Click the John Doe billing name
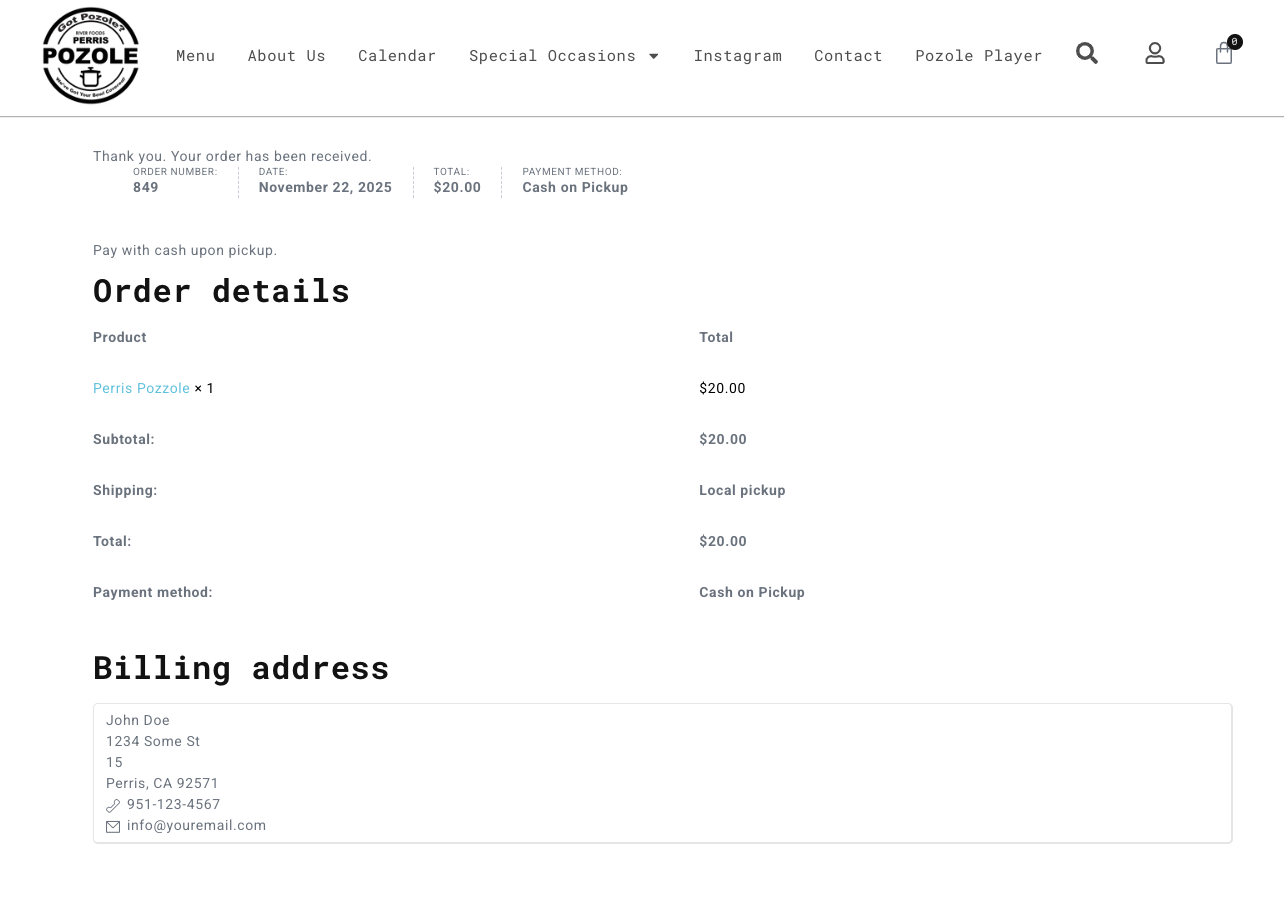The image size is (1284, 899). tap(138, 720)
